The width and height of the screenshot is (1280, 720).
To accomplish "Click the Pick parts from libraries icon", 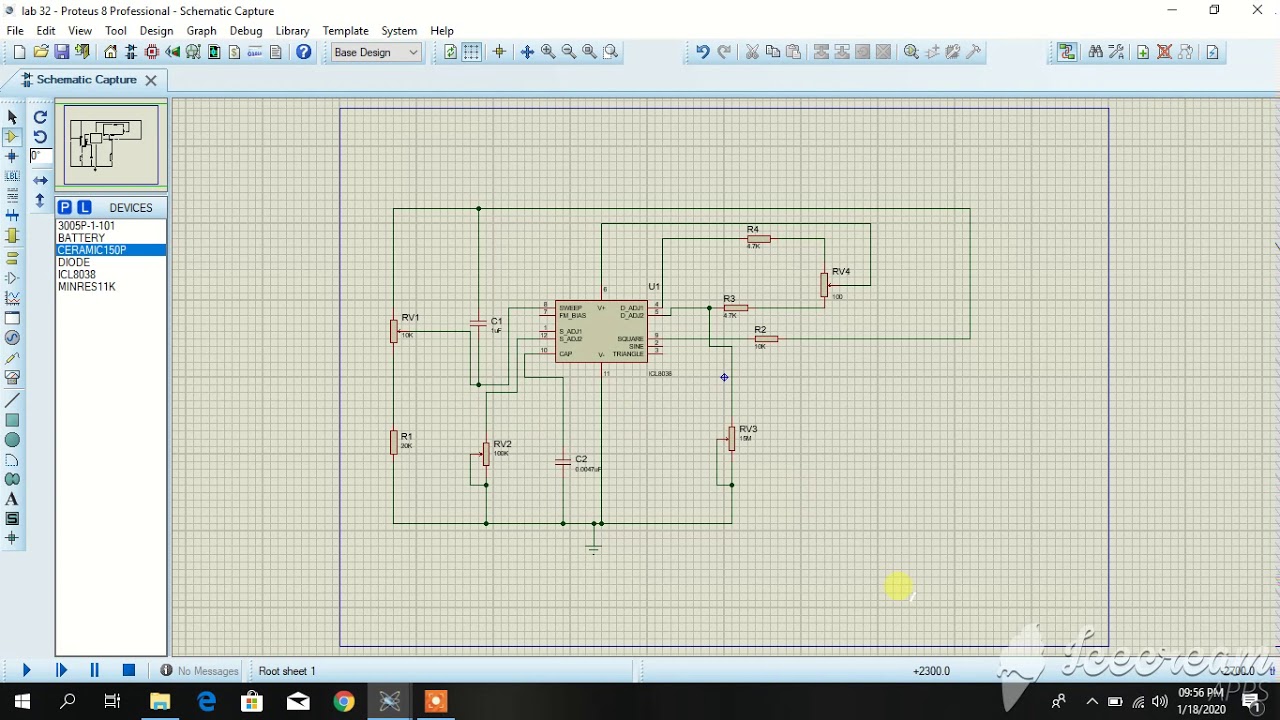I will 911,52.
